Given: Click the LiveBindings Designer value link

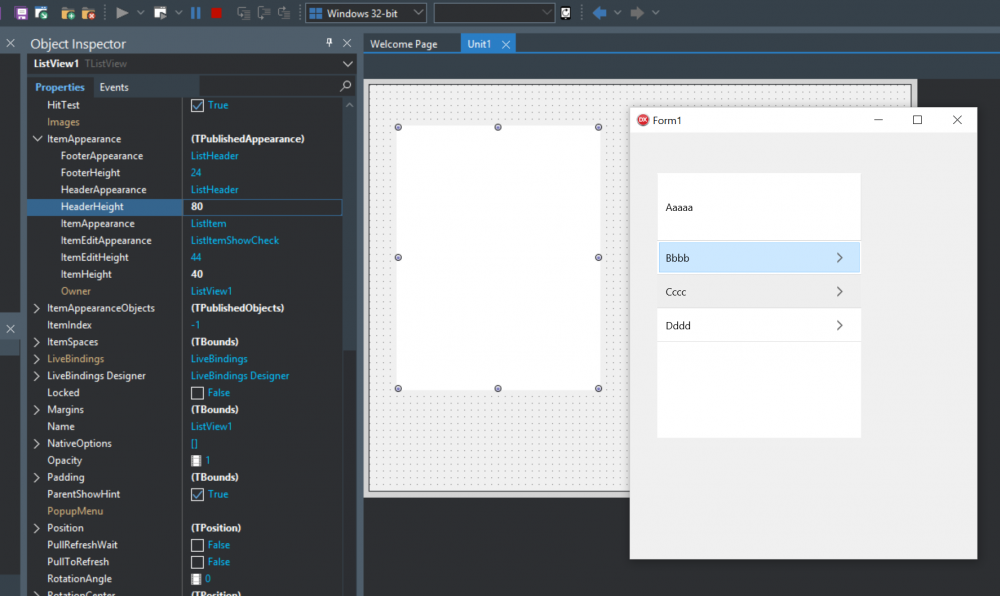Looking at the screenshot, I should (240, 375).
